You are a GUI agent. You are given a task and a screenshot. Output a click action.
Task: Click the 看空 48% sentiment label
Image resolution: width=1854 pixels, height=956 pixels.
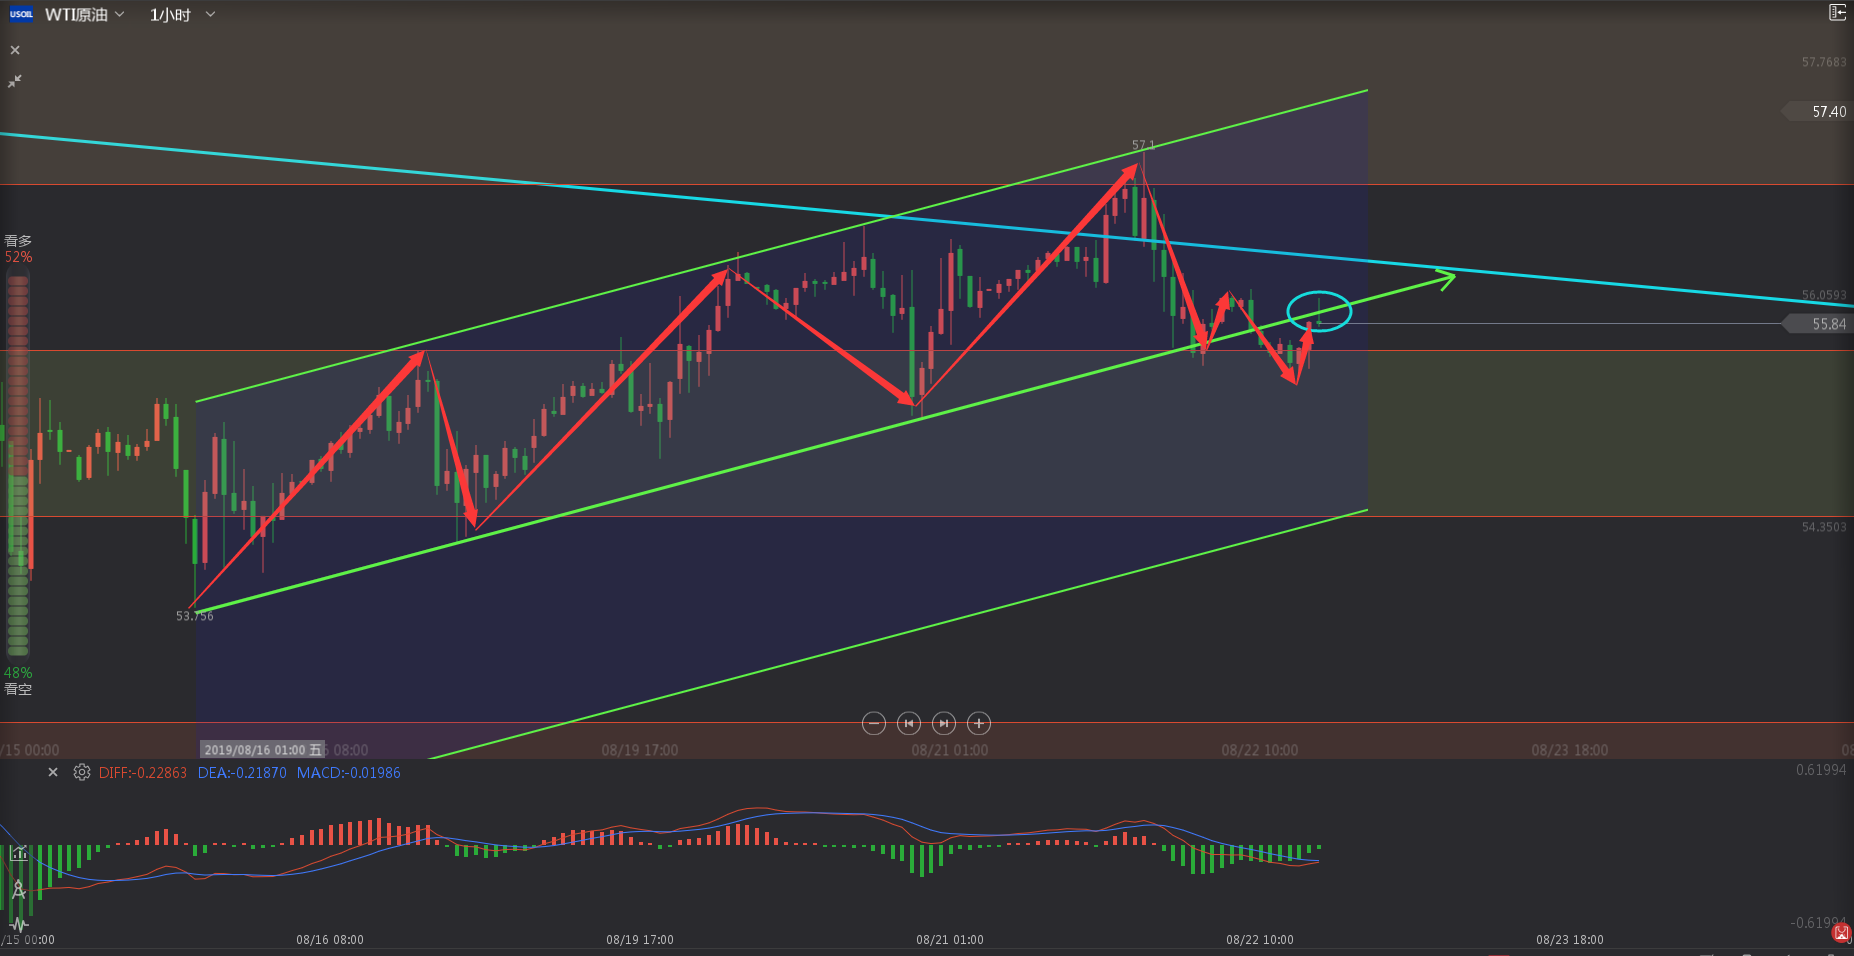(18, 681)
